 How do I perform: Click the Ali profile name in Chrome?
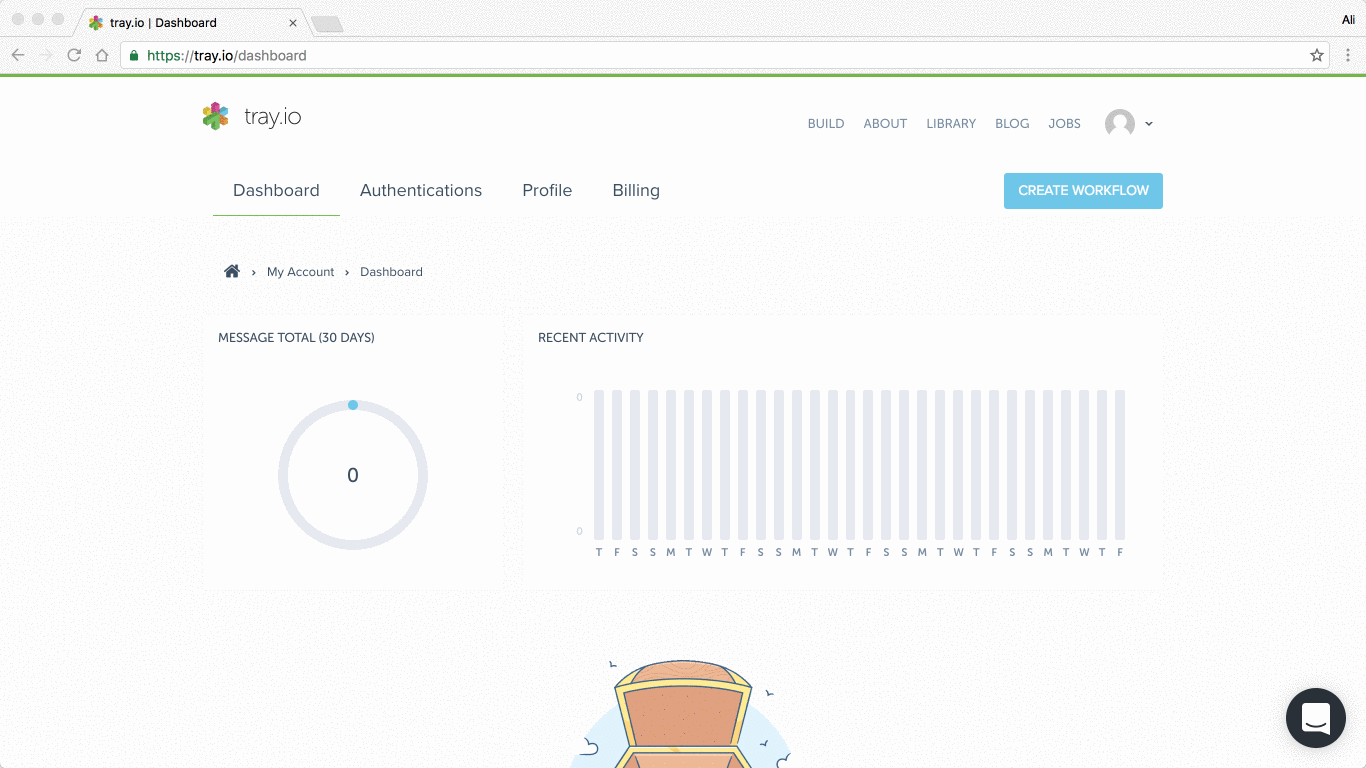point(1348,20)
